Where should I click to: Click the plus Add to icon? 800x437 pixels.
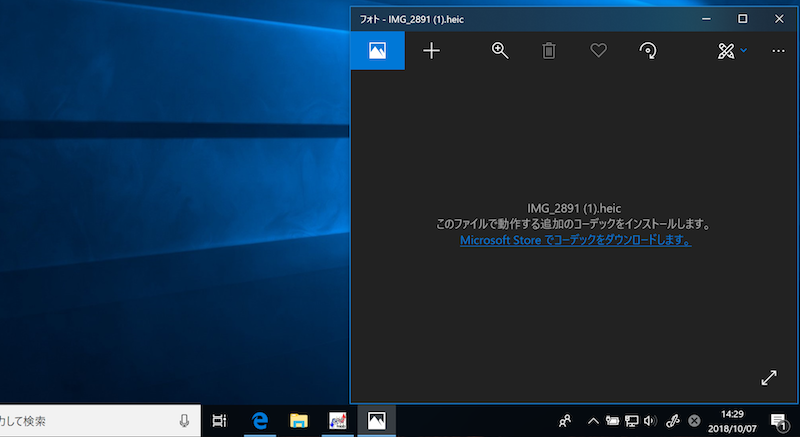[431, 51]
